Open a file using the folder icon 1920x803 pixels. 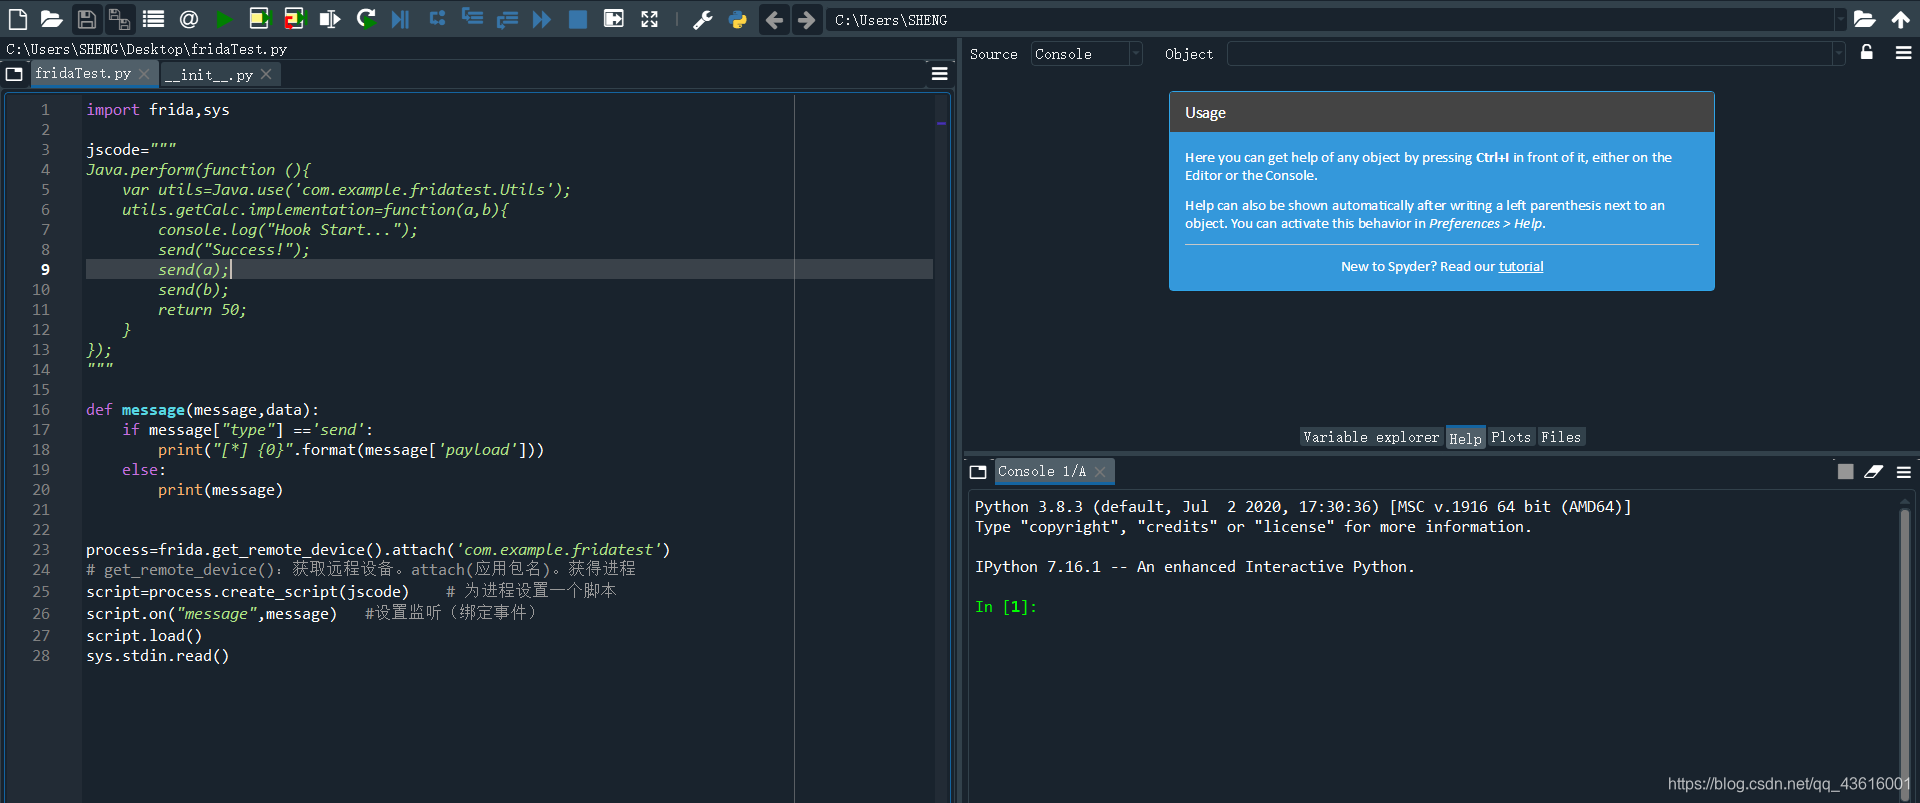[51, 19]
